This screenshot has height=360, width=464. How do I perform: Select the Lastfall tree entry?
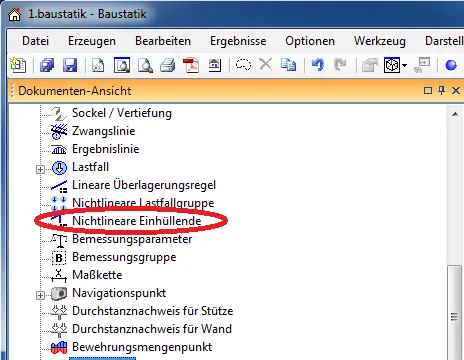click(x=90, y=167)
